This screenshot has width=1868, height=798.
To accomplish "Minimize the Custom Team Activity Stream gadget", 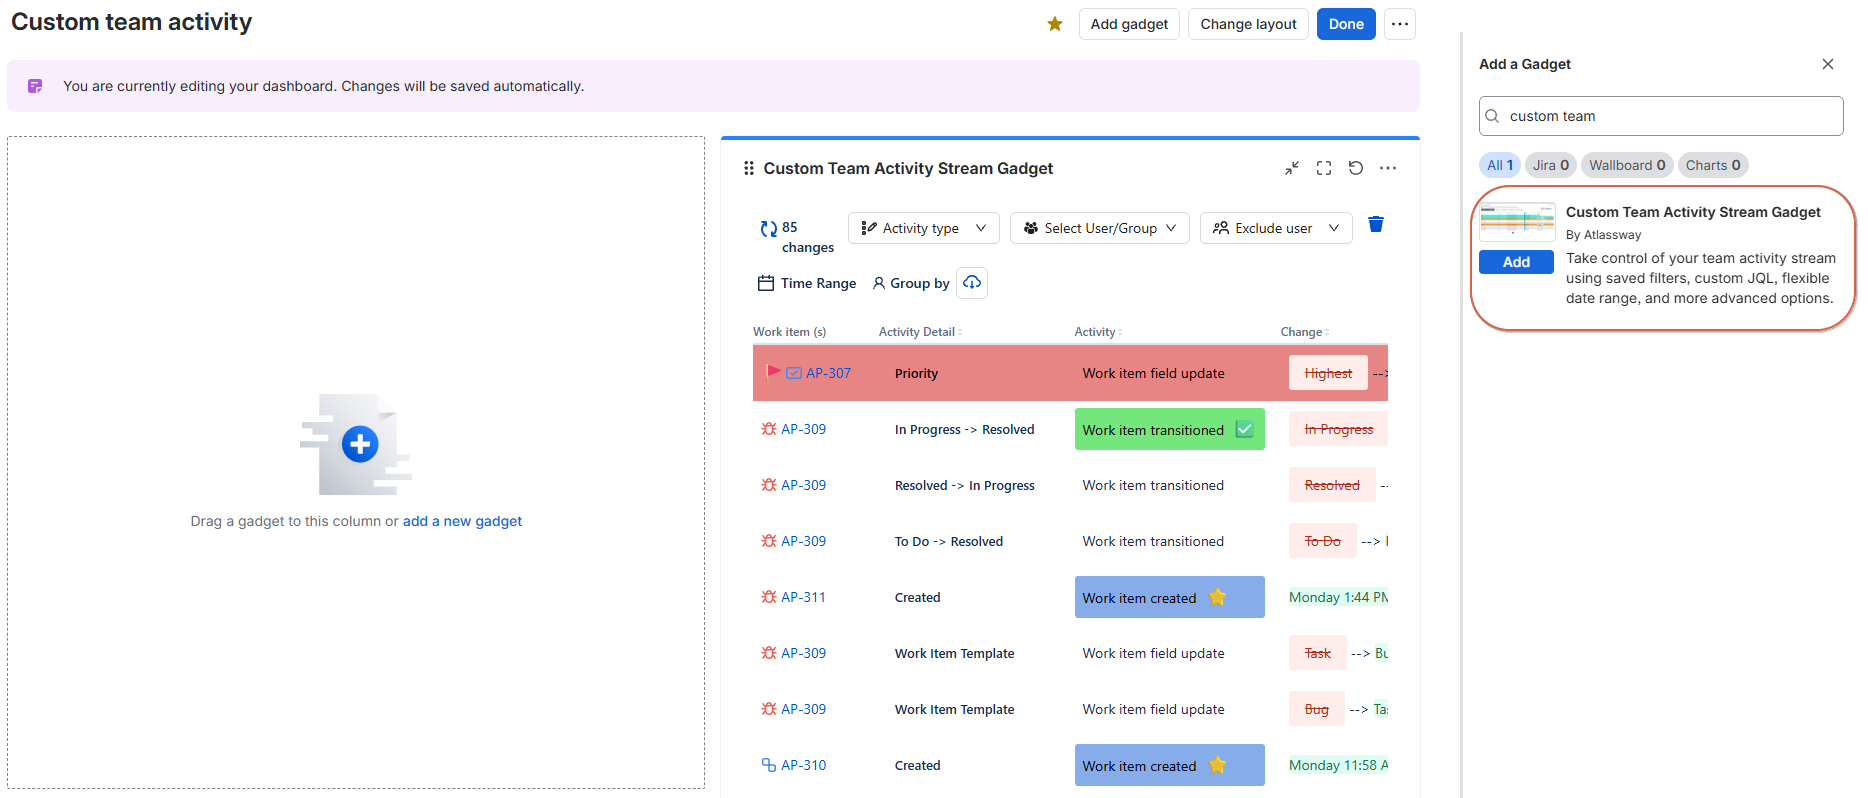I will pyautogui.click(x=1292, y=168).
